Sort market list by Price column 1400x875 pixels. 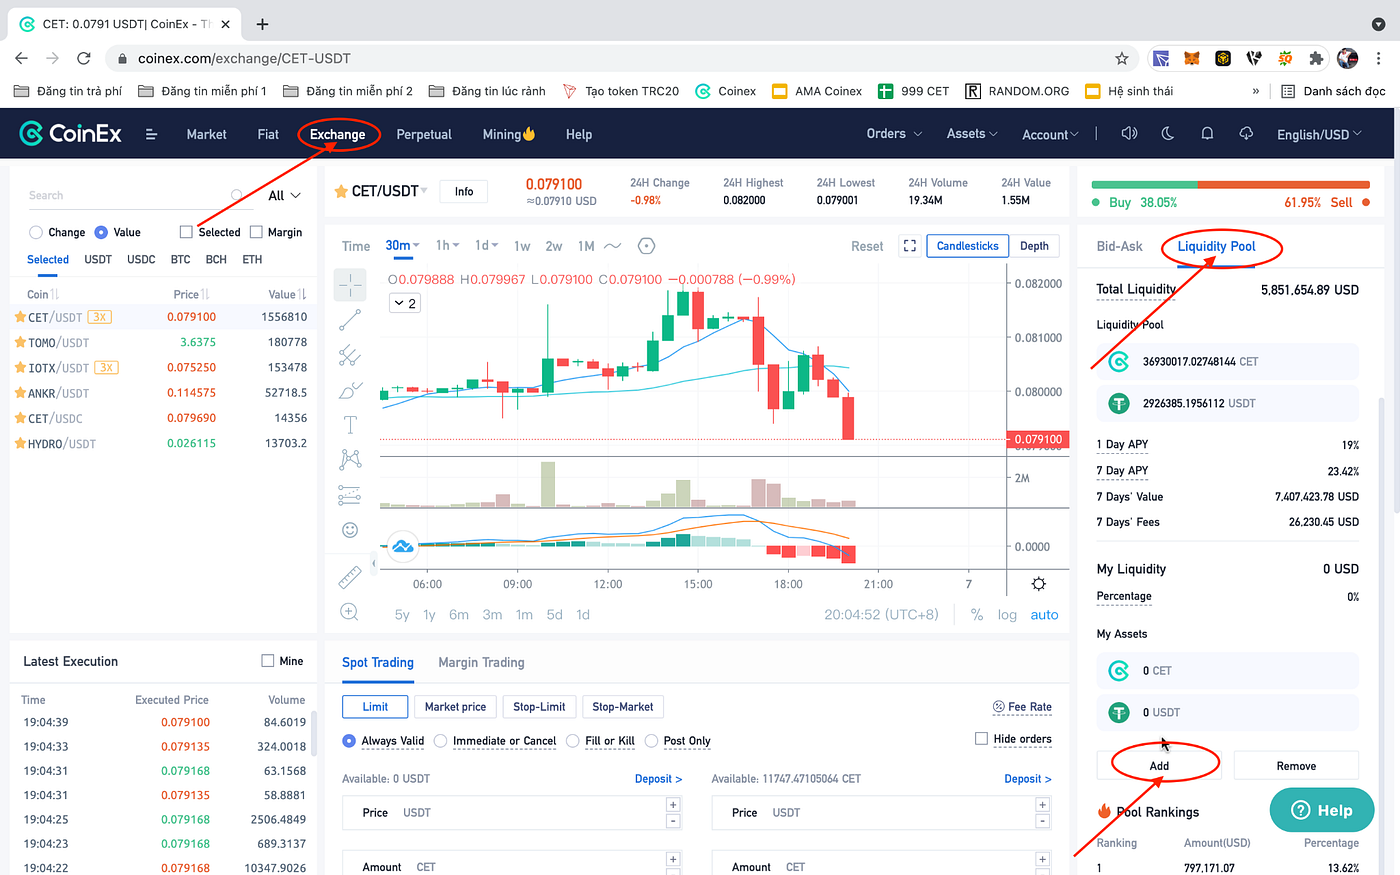click(191, 295)
